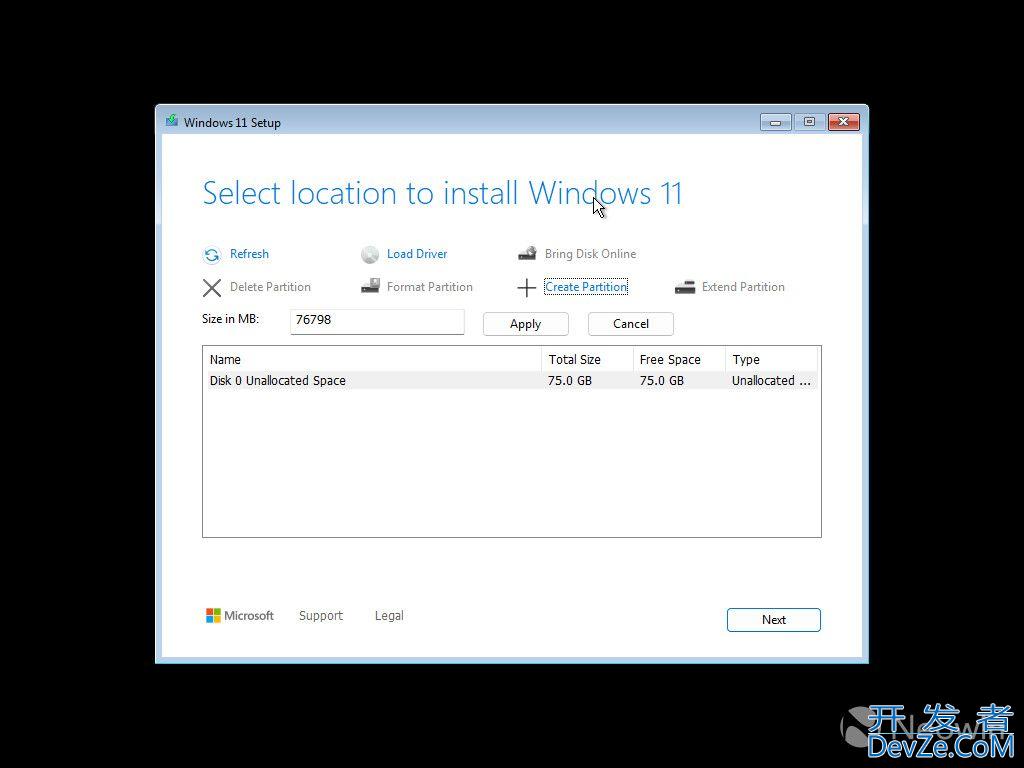Click the 75.0 GB Free Space cell
This screenshot has height=768, width=1024.
point(662,380)
